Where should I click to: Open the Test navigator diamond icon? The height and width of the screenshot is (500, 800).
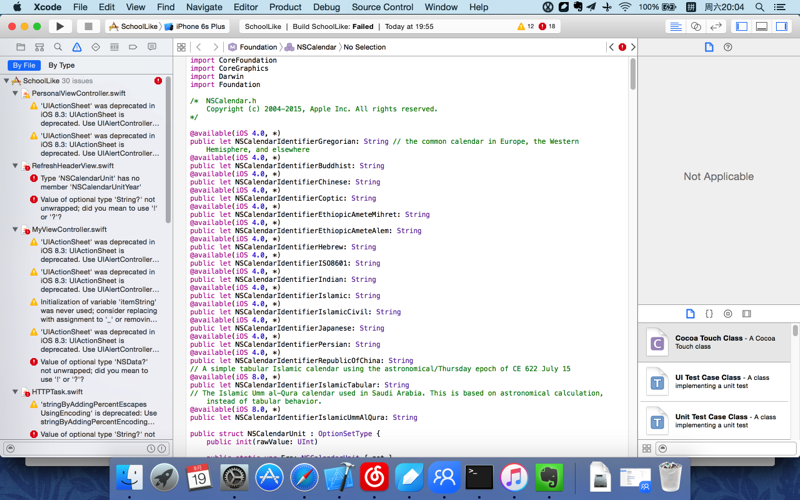95,47
